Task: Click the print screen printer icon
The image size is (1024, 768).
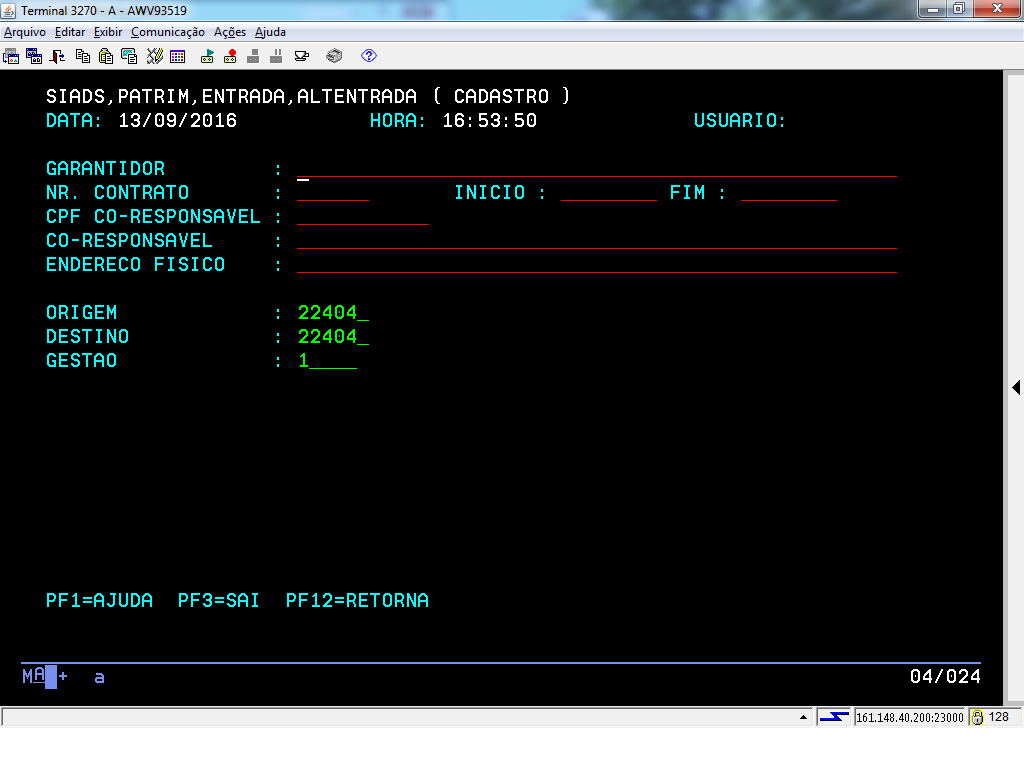Action: click(x=334, y=56)
